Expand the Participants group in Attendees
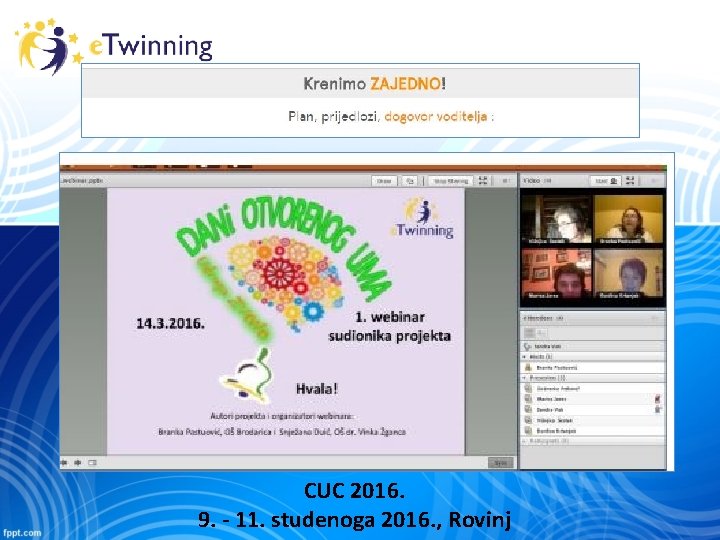The width and height of the screenshot is (720, 540). (525, 441)
